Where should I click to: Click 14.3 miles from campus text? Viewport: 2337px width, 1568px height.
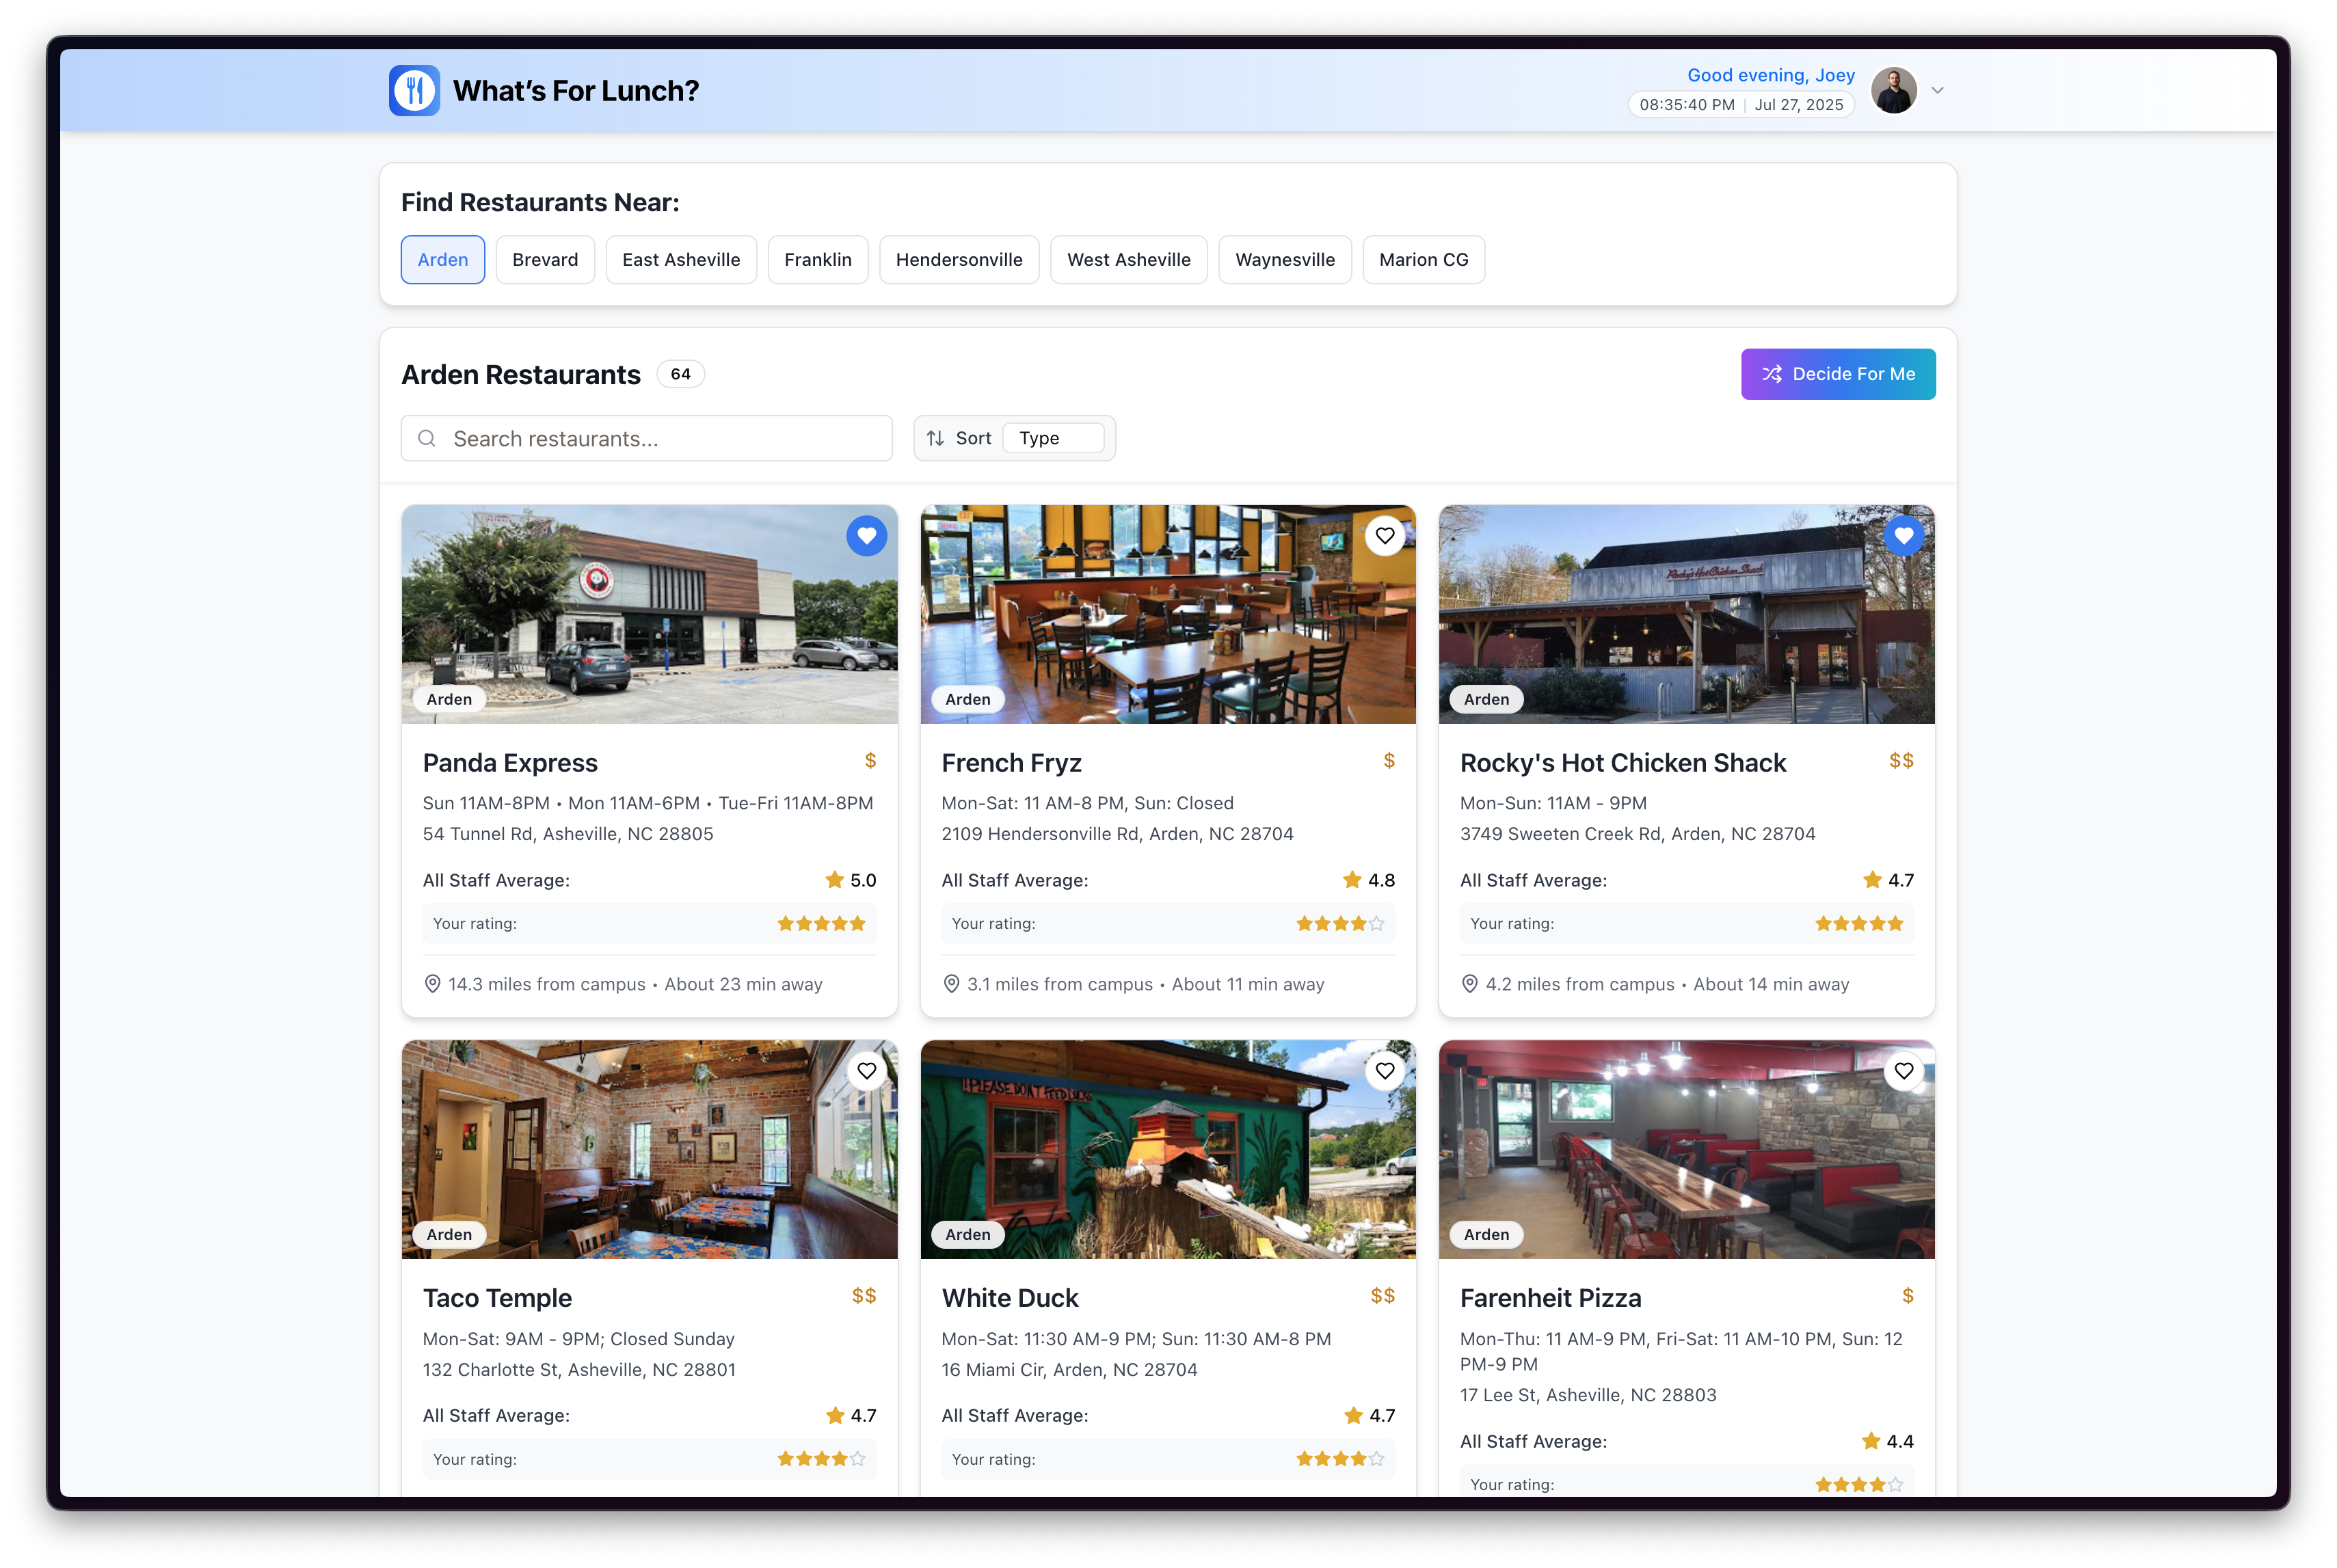[547, 985]
